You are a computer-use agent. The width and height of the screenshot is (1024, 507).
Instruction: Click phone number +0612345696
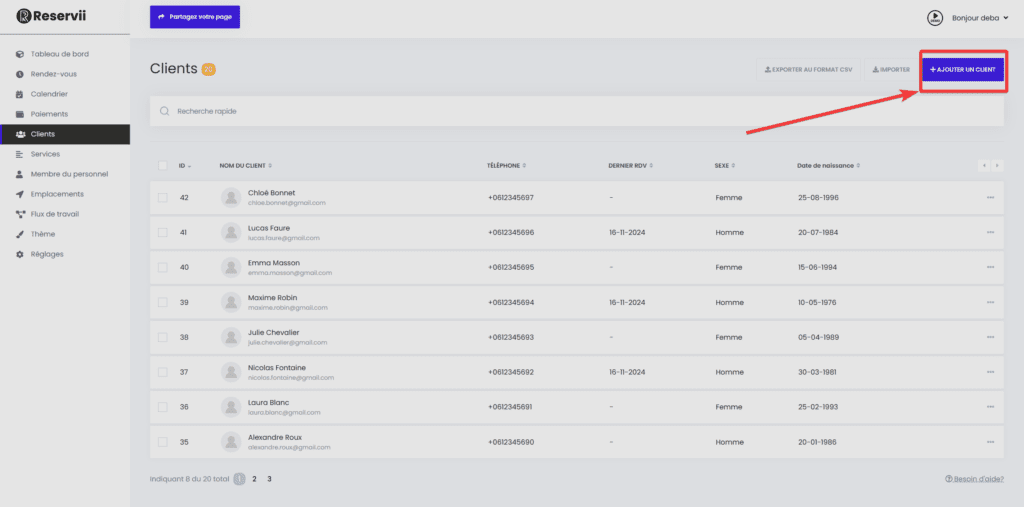point(511,232)
